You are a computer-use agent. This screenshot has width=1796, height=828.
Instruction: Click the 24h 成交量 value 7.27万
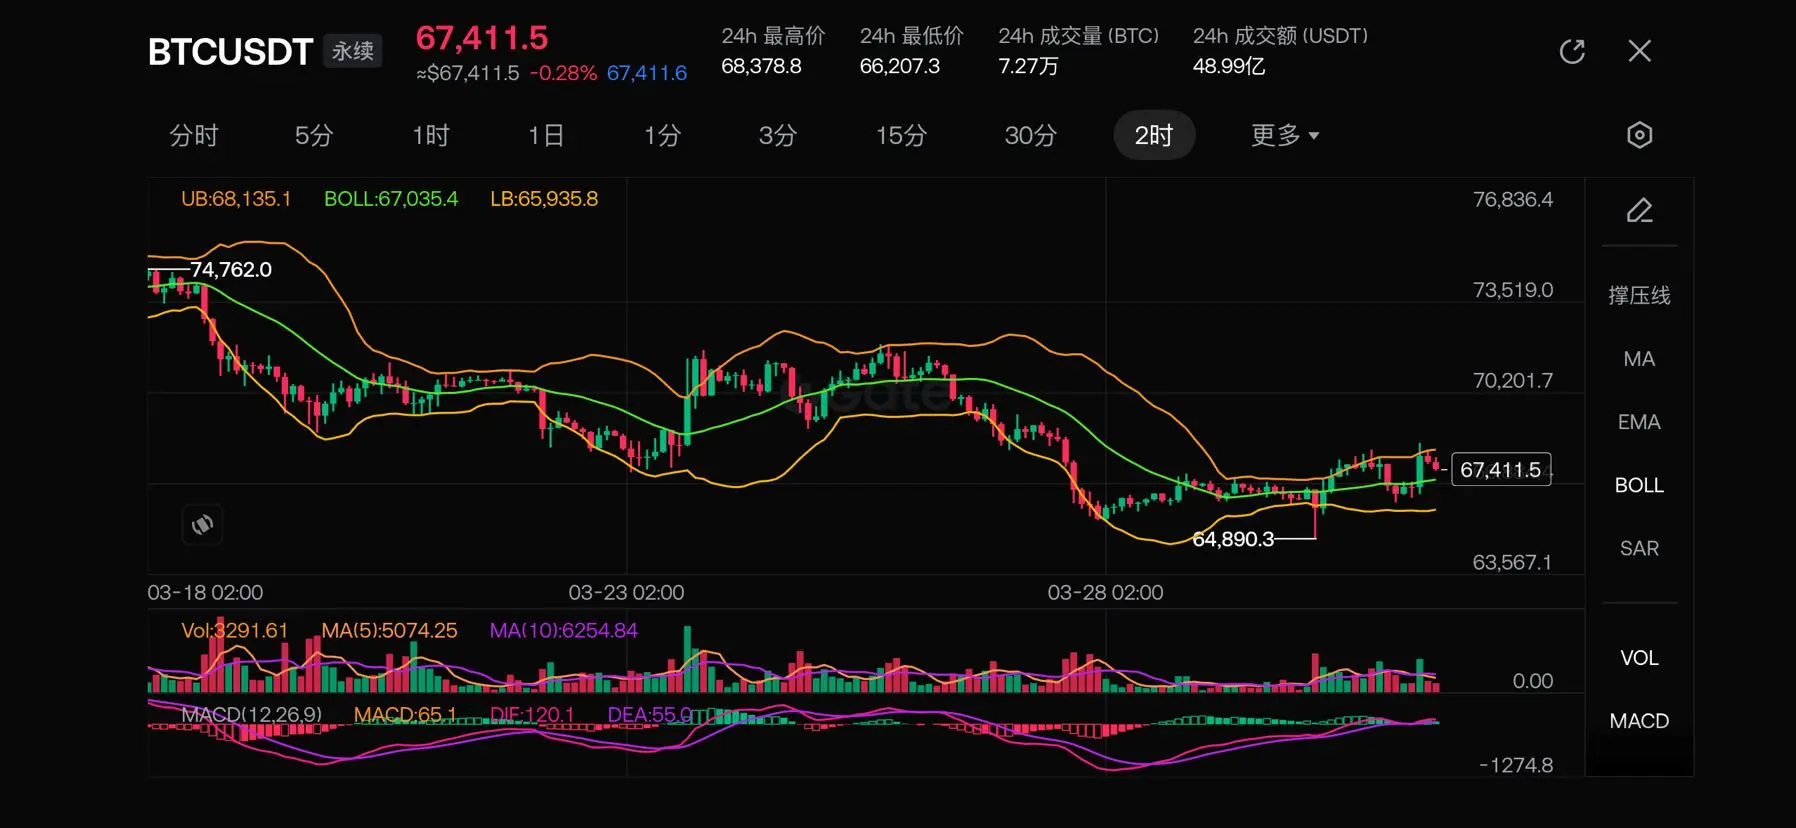(1028, 66)
